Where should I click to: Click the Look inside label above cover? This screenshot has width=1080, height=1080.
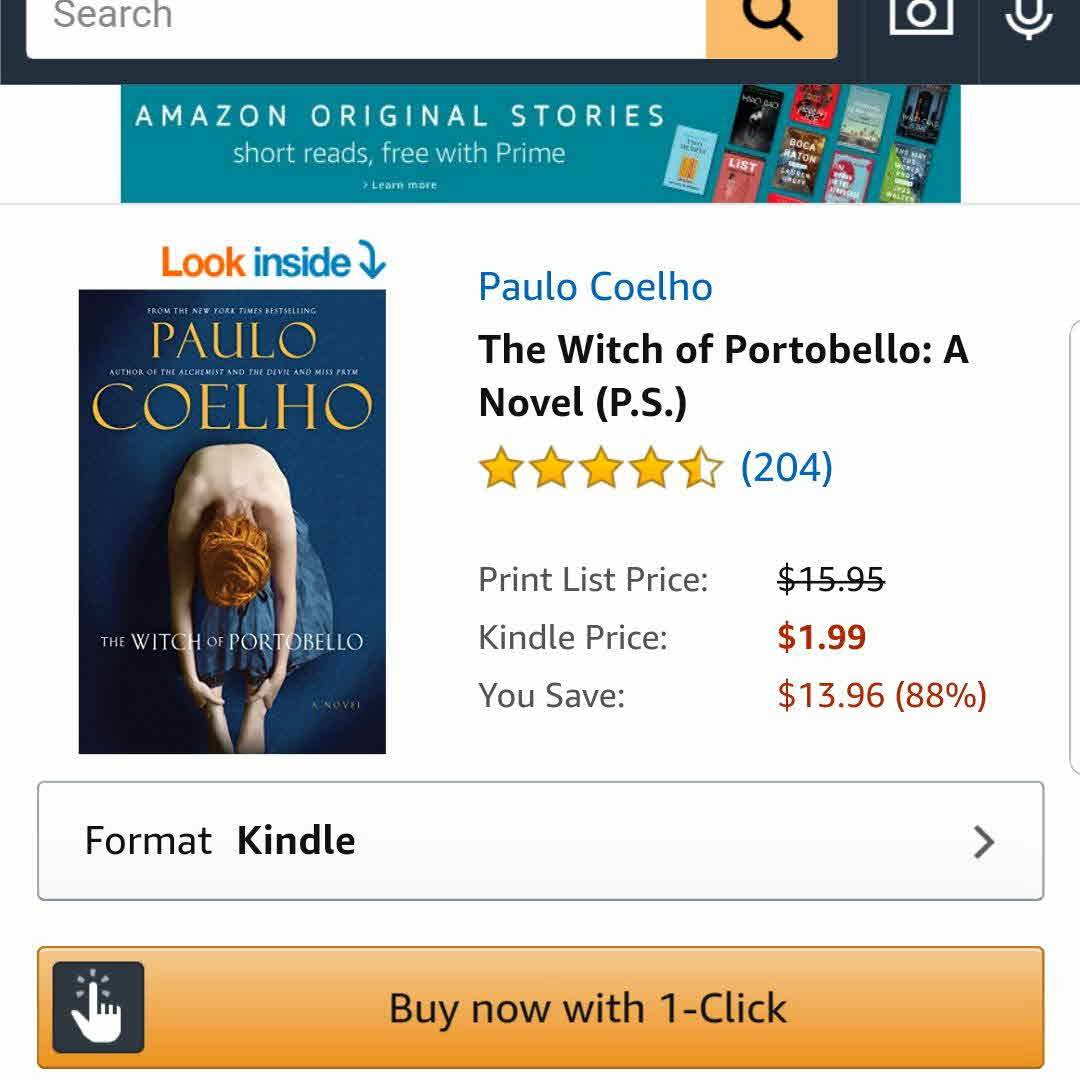coord(256,262)
